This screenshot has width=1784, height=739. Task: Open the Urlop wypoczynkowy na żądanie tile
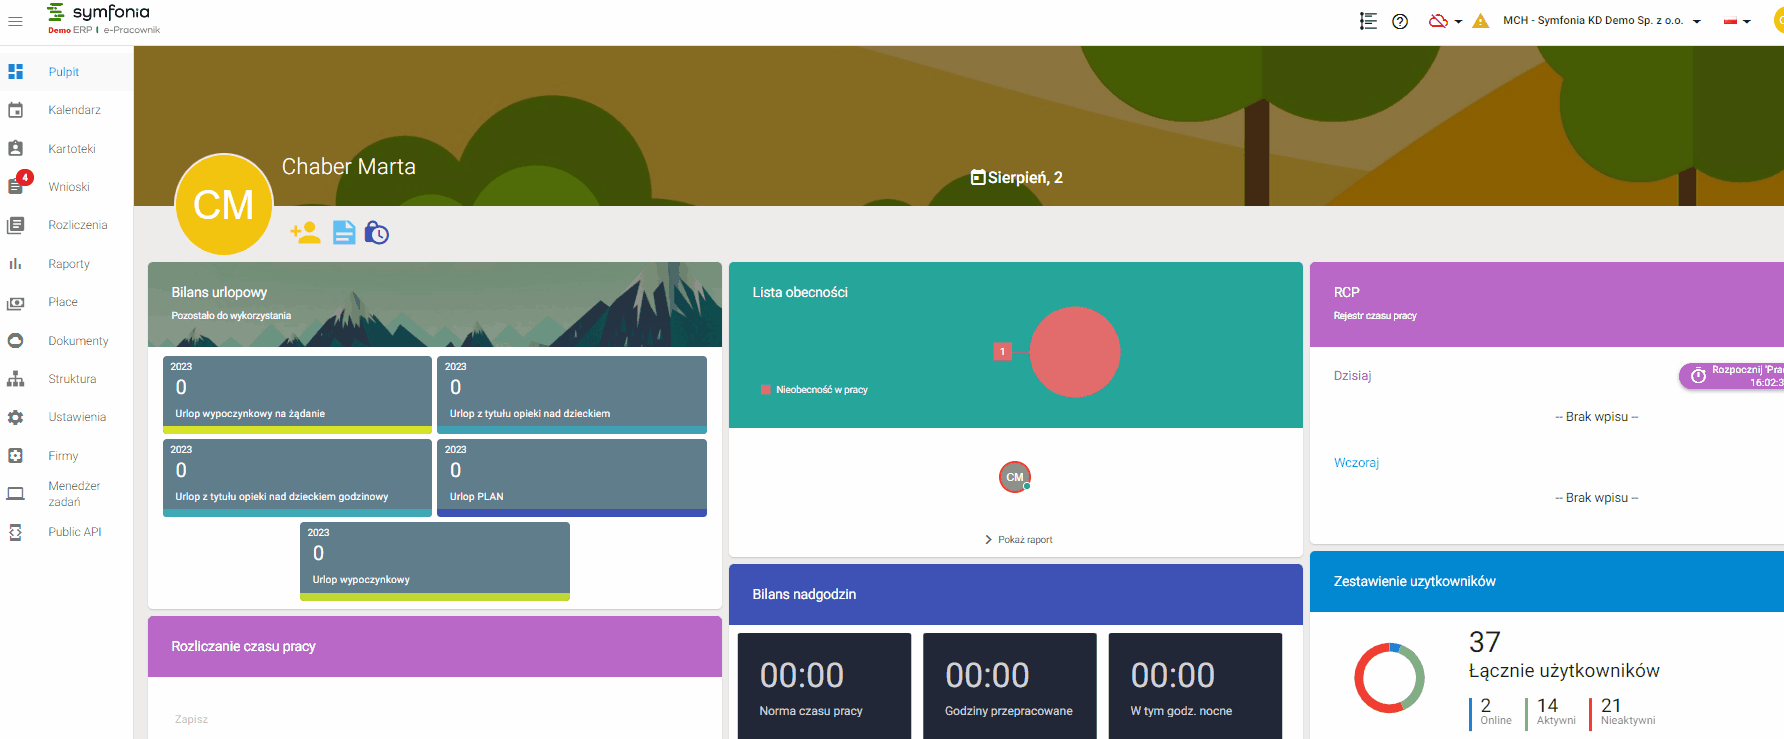297,394
